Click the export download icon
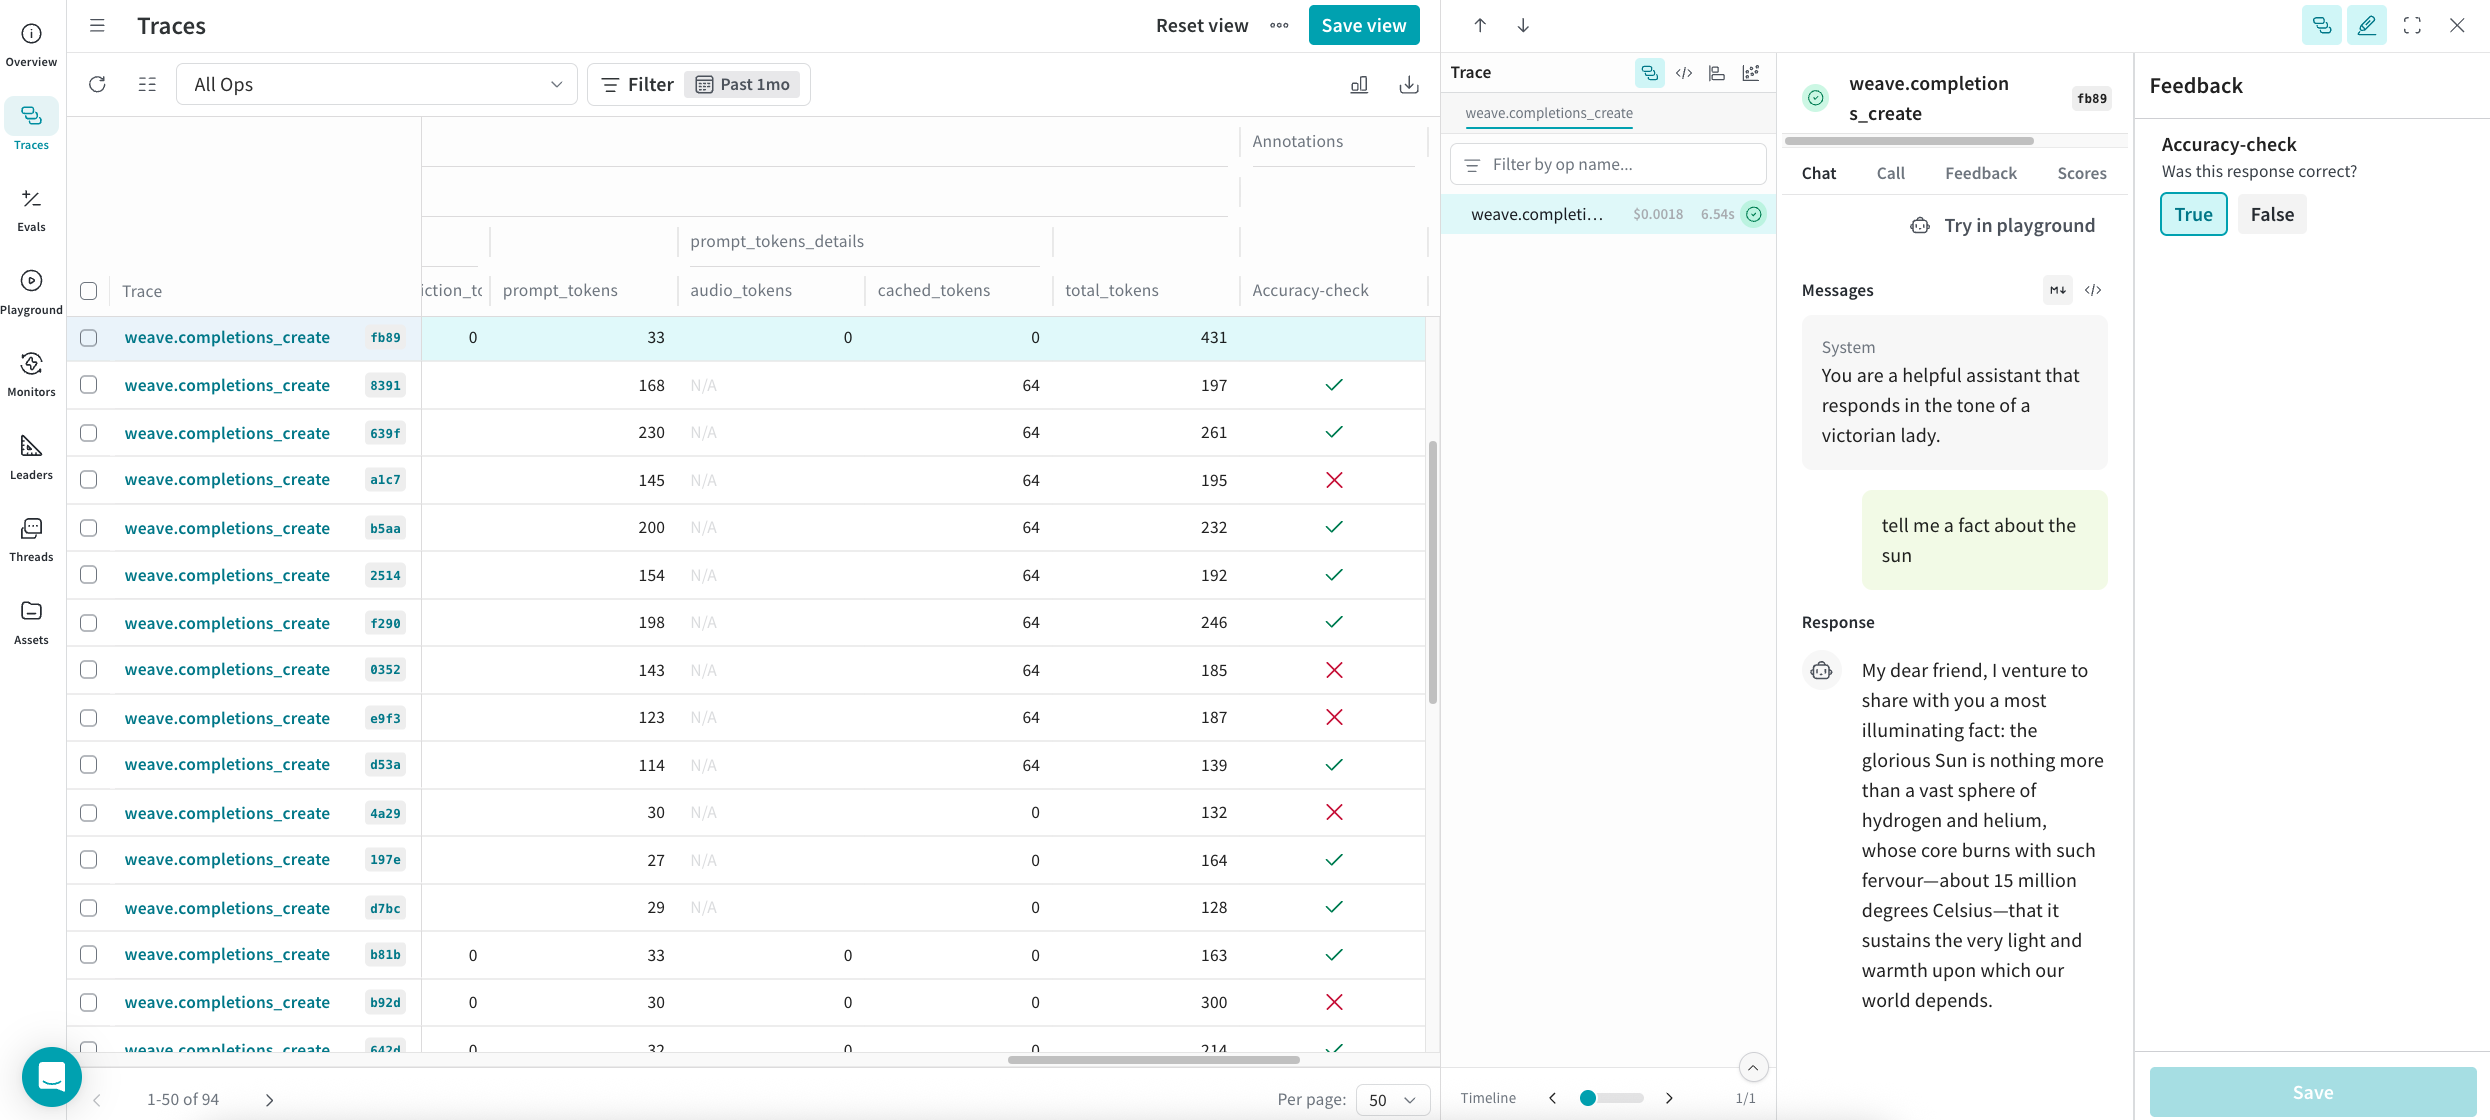 1409,84
